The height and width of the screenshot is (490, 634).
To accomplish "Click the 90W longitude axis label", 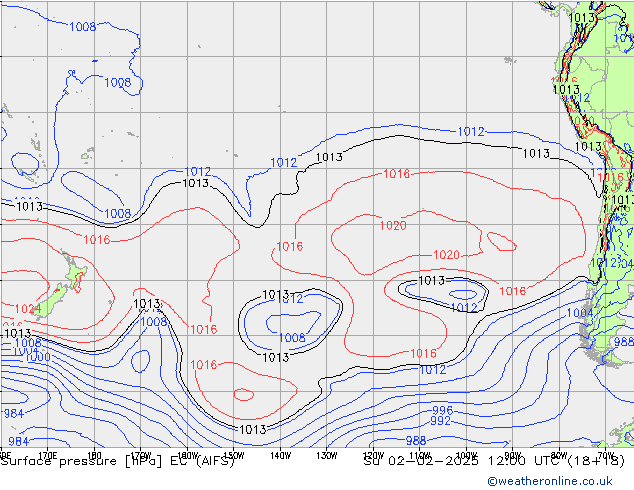I will [x=513, y=455].
